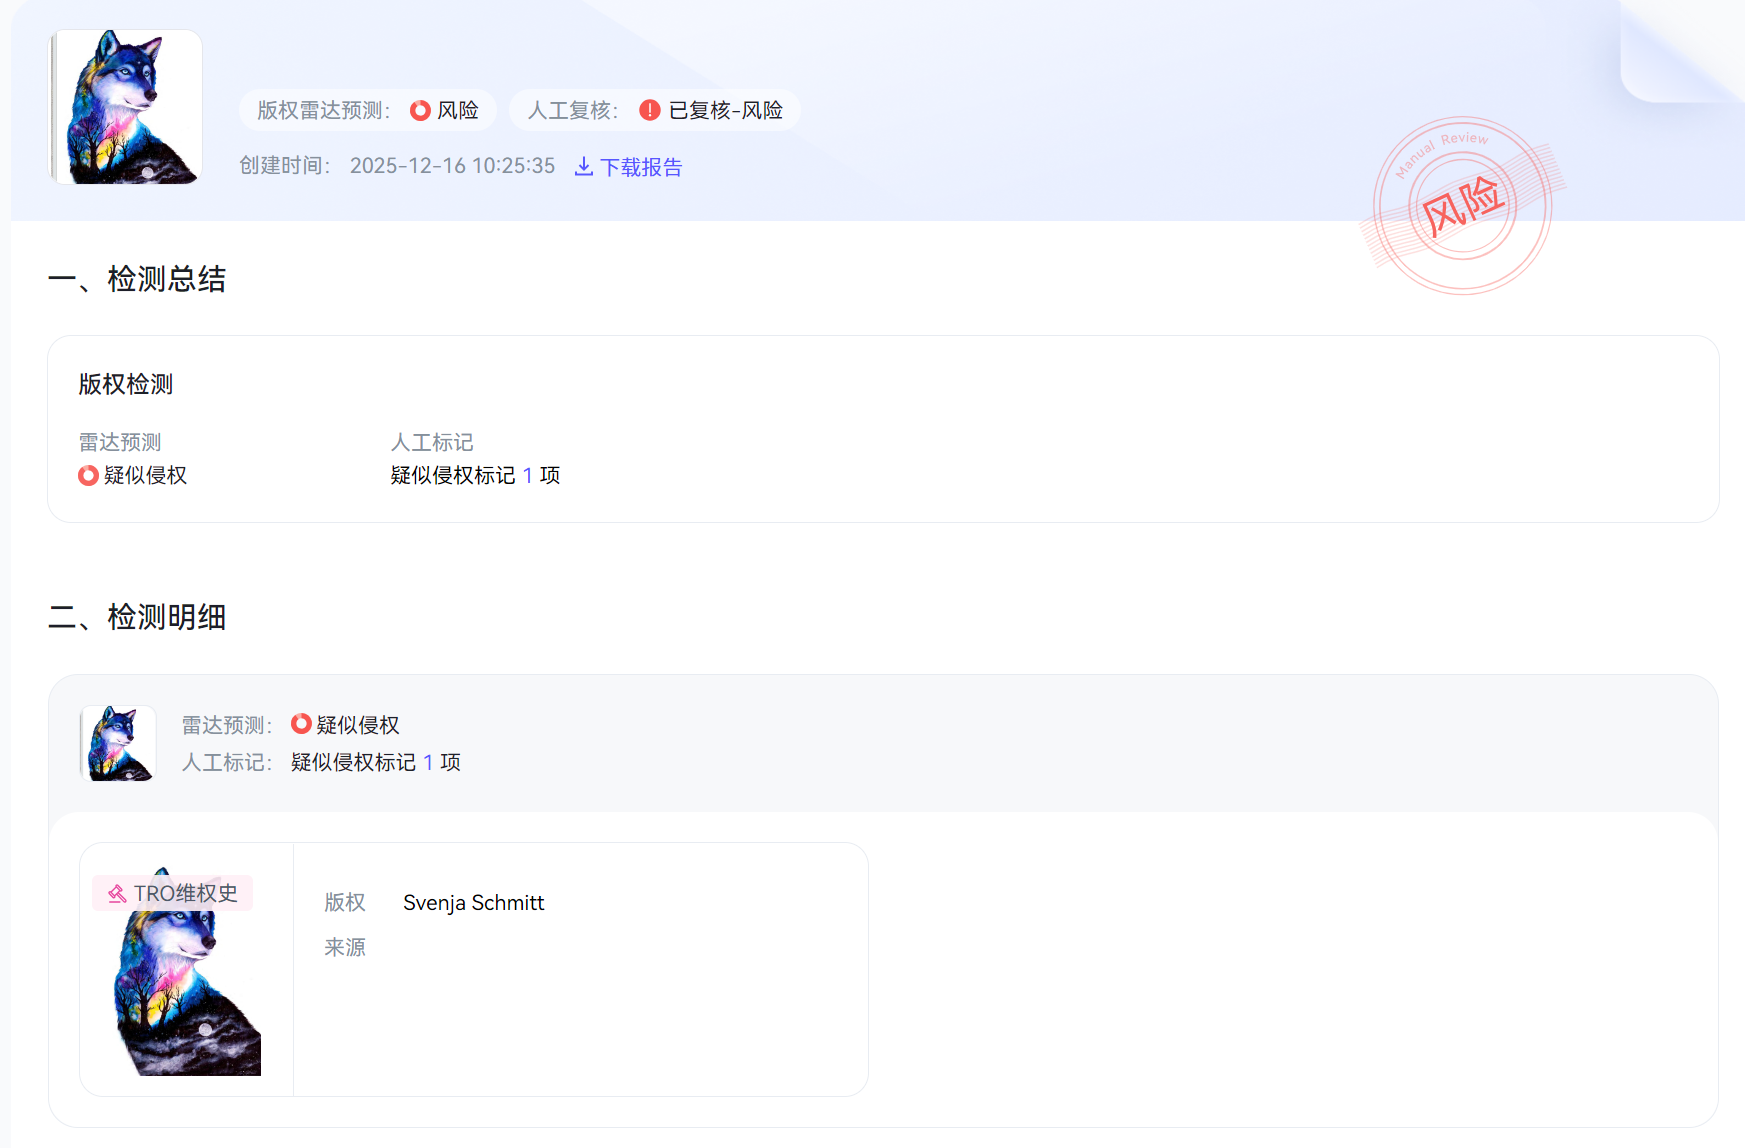Select the copyright holder Svenja Schmitt
The height and width of the screenshot is (1148, 1745).
pos(474,903)
